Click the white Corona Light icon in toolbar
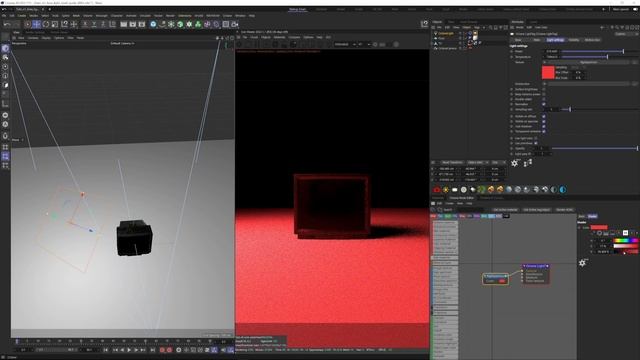Image resolution: width=640 pixels, height=360 pixels. 455,189
